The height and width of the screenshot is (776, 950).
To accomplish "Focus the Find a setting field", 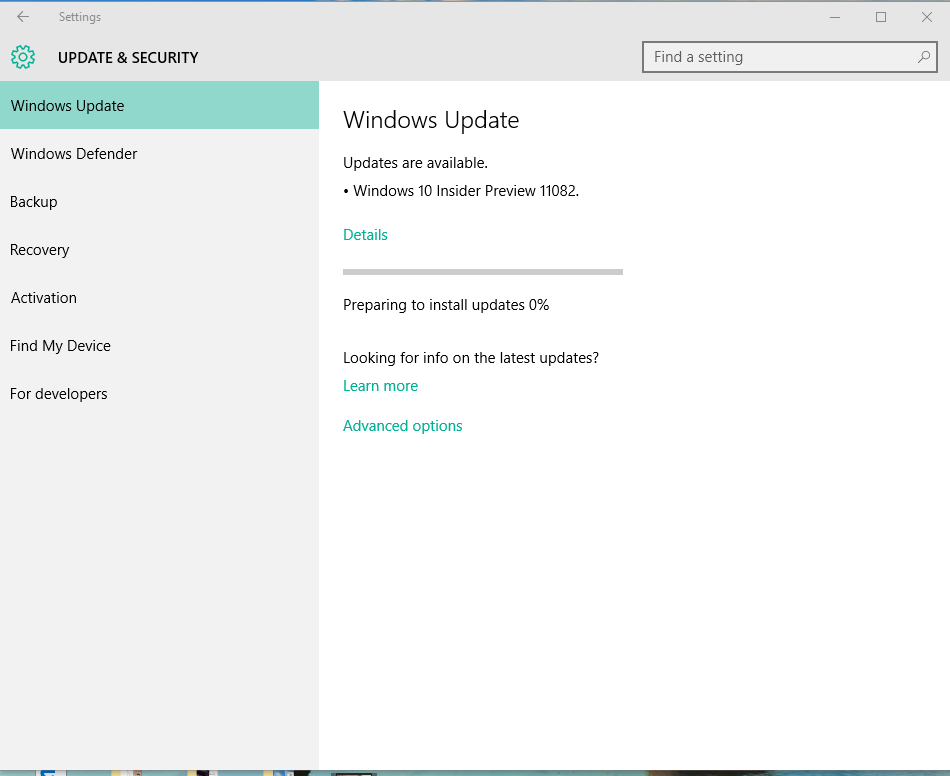I will pos(789,57).
